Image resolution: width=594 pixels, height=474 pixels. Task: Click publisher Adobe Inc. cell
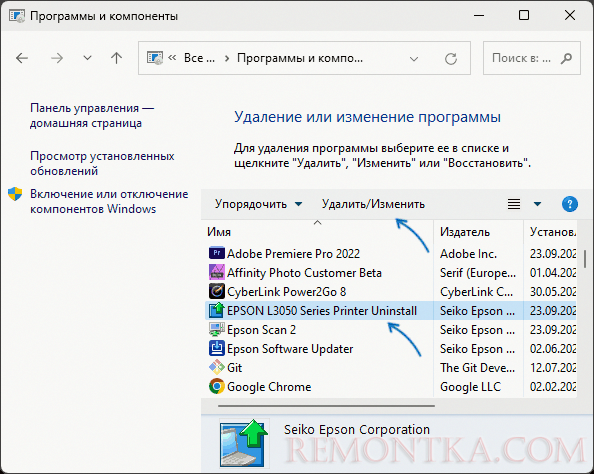tap(468, 253)
